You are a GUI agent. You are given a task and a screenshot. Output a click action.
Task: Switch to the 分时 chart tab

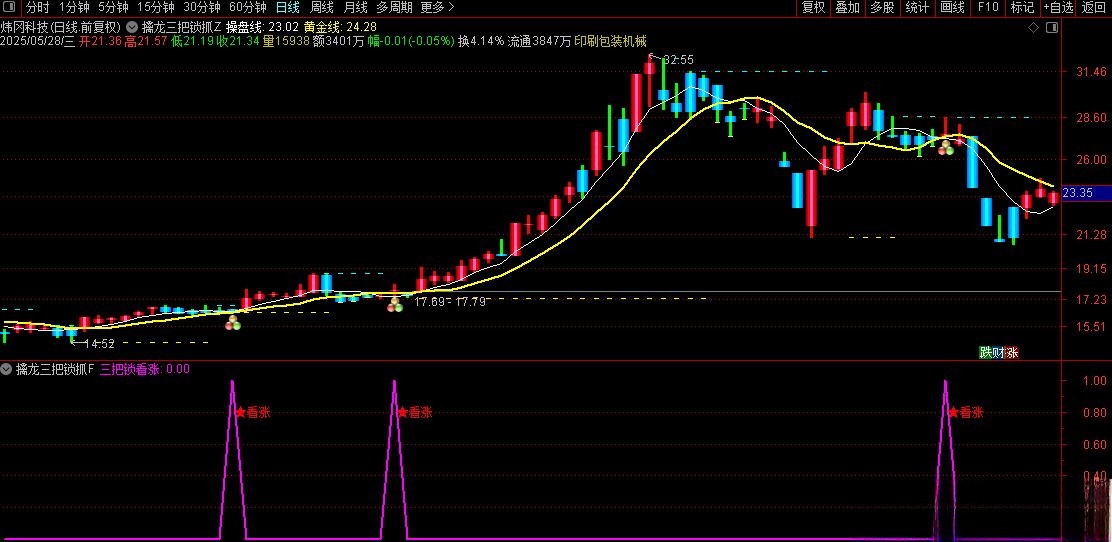click(37, 8)
